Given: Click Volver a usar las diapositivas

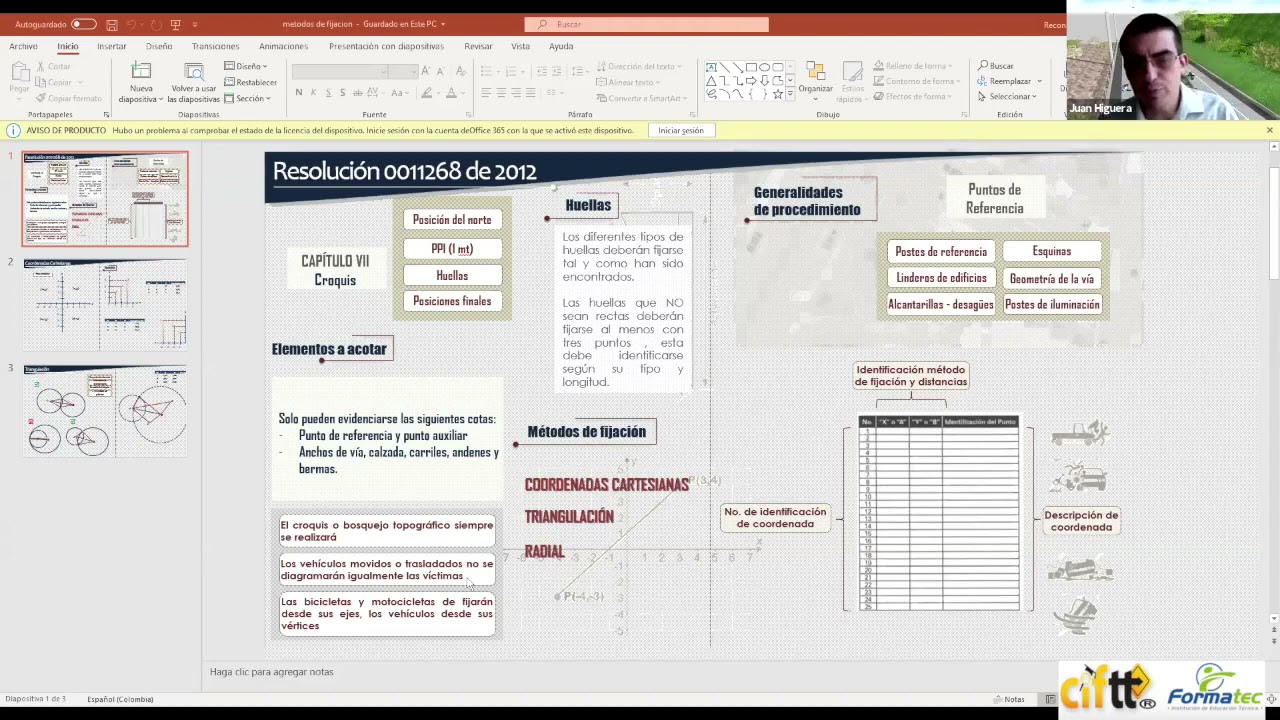Looking at the screenshot, I should [193, 82].
